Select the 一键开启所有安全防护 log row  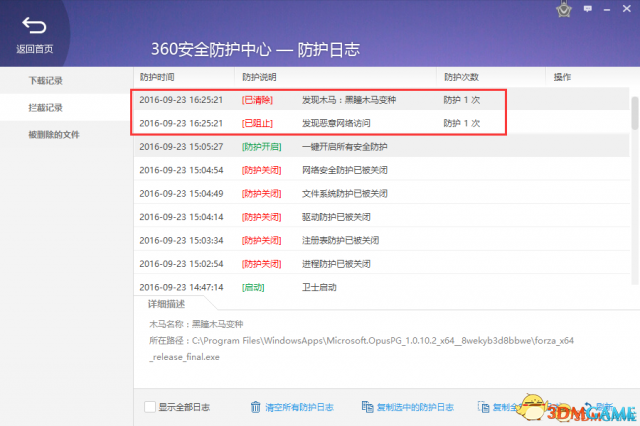tap(382, 146)
